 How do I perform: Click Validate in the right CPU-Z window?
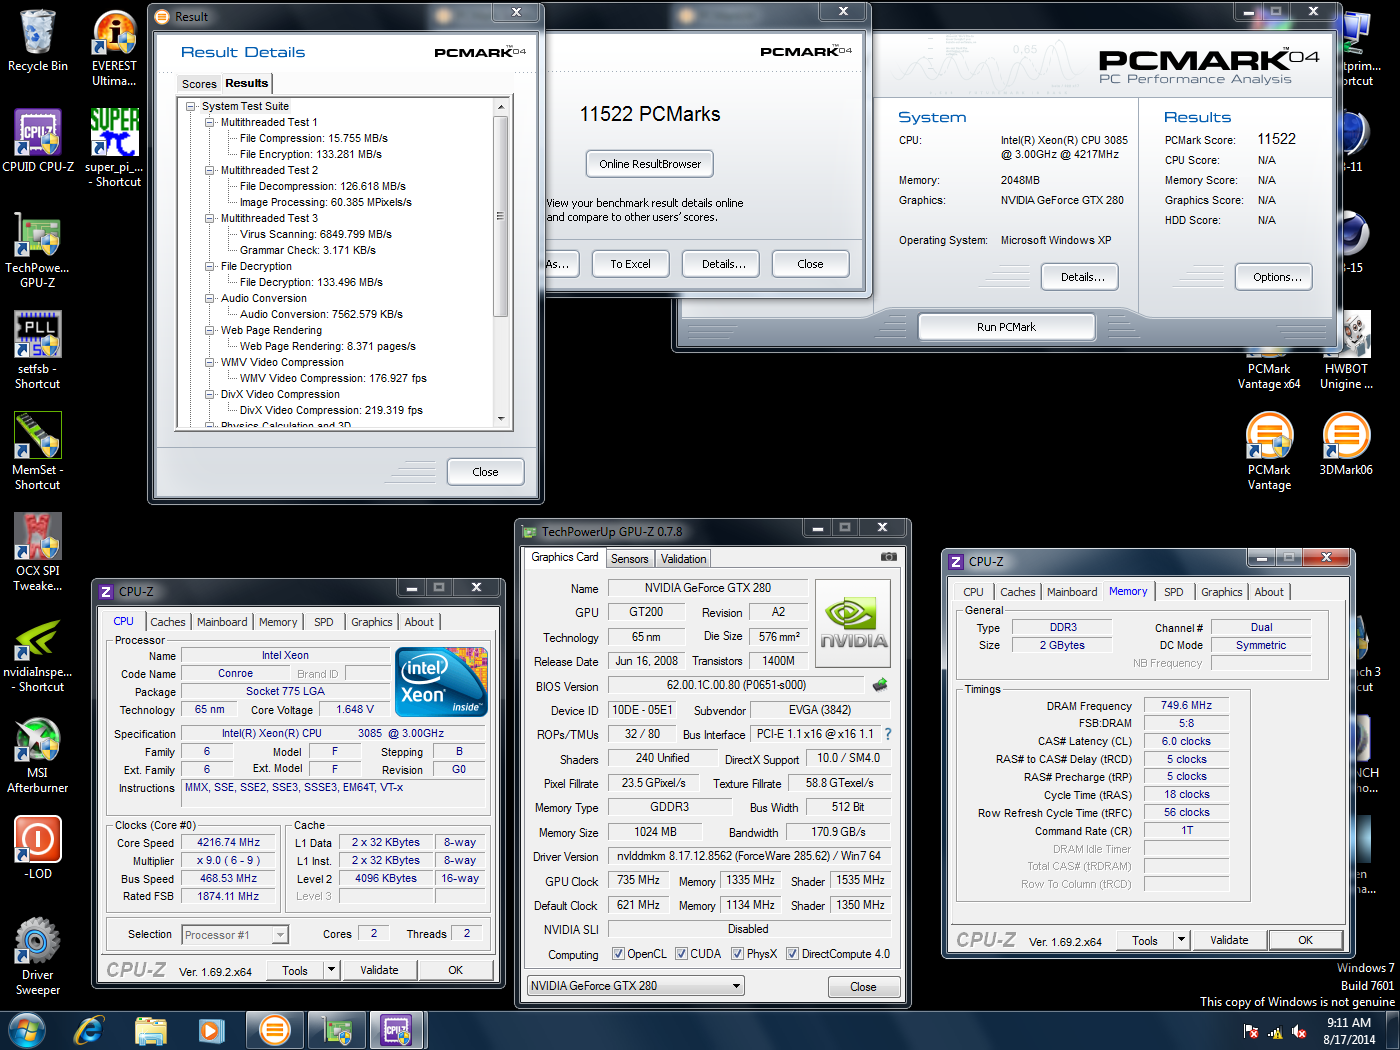[1229, 940]
